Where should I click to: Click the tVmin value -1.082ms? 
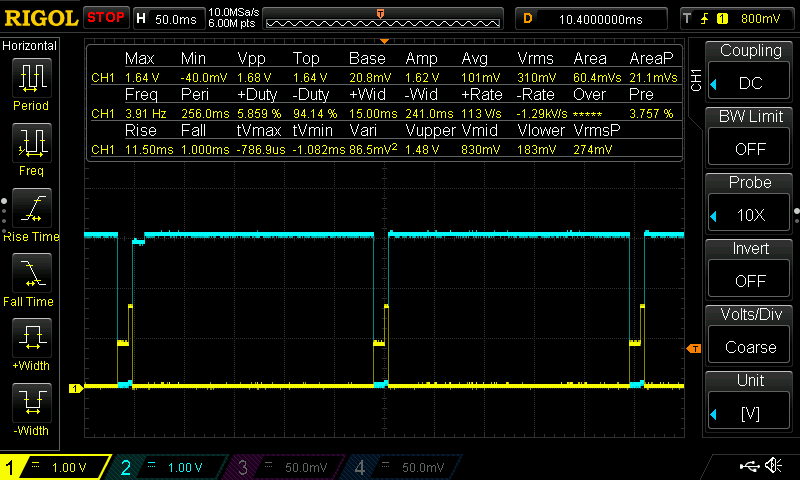[x=319, y=149]
